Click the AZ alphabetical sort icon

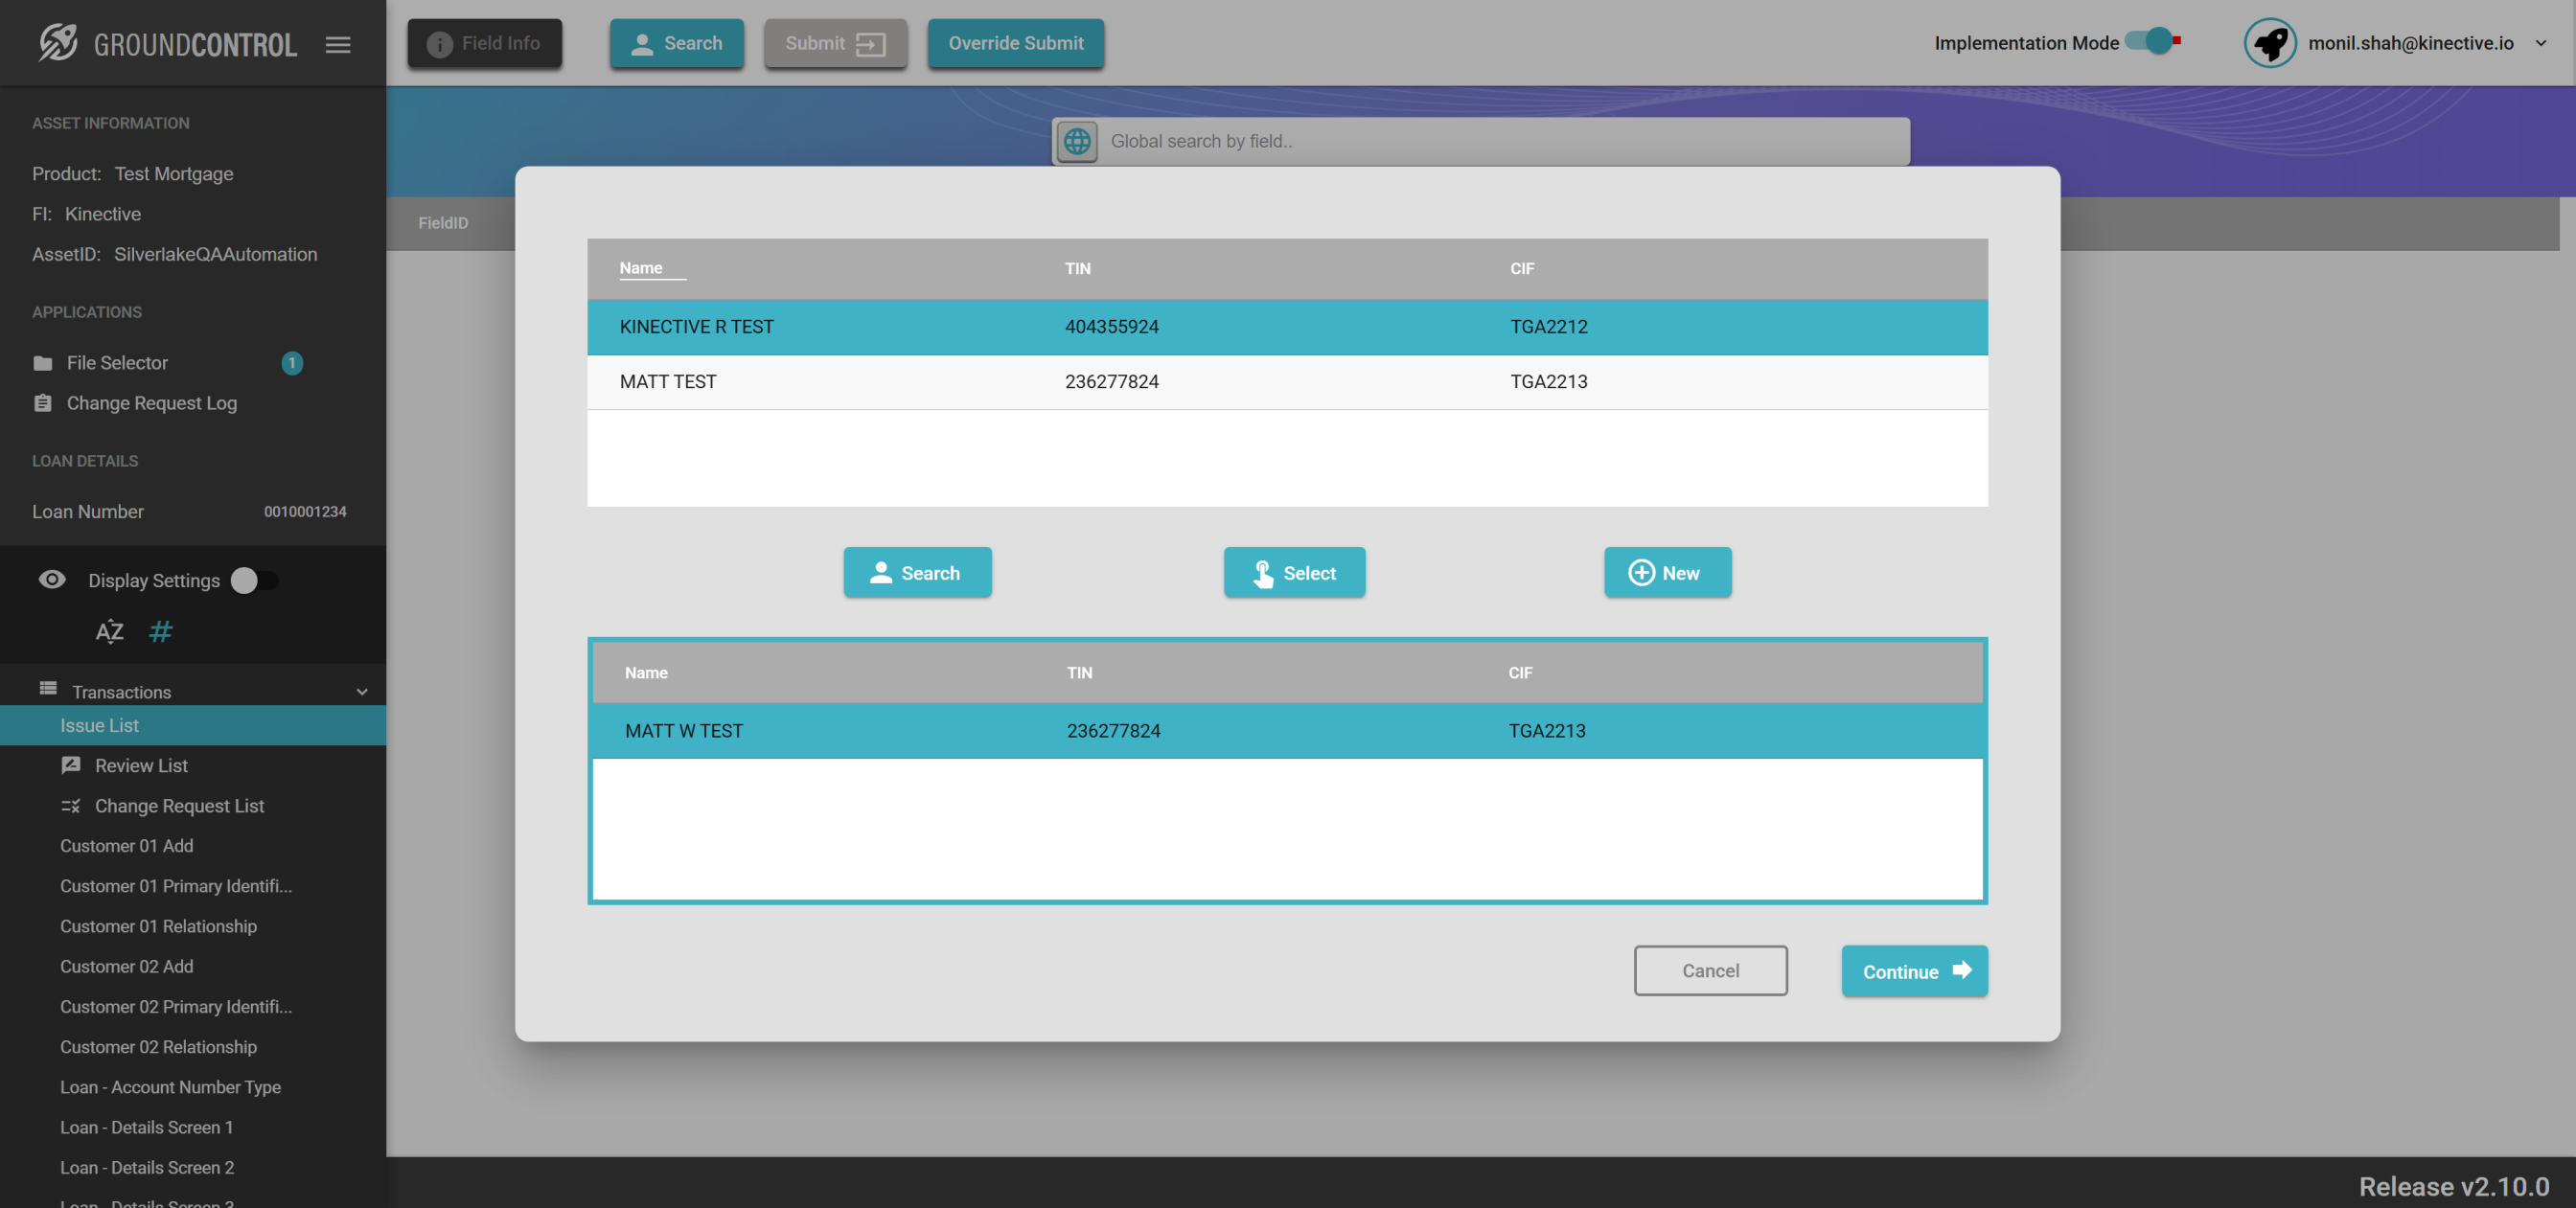(109, 631)
